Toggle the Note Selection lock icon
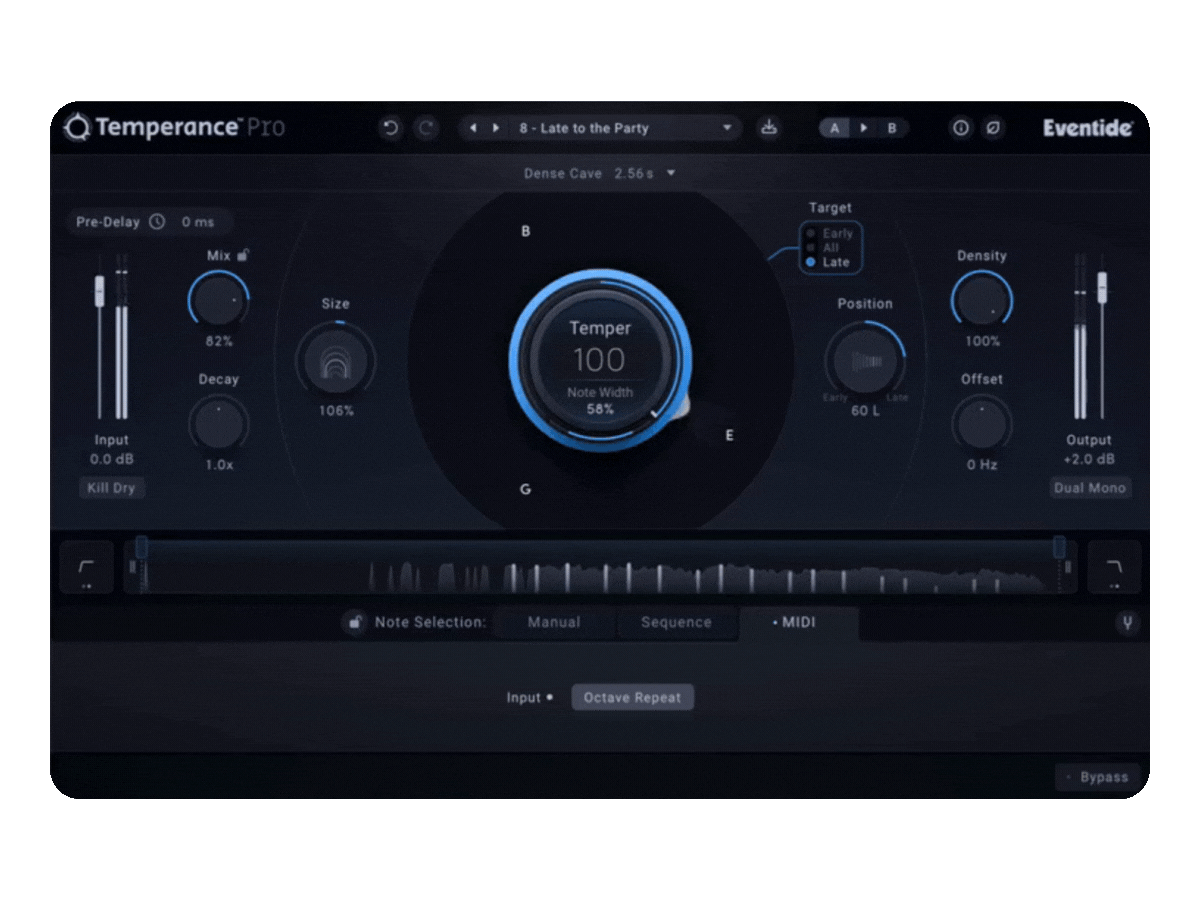This screenshot has width=1200, height=900. (x=355, y=623)
